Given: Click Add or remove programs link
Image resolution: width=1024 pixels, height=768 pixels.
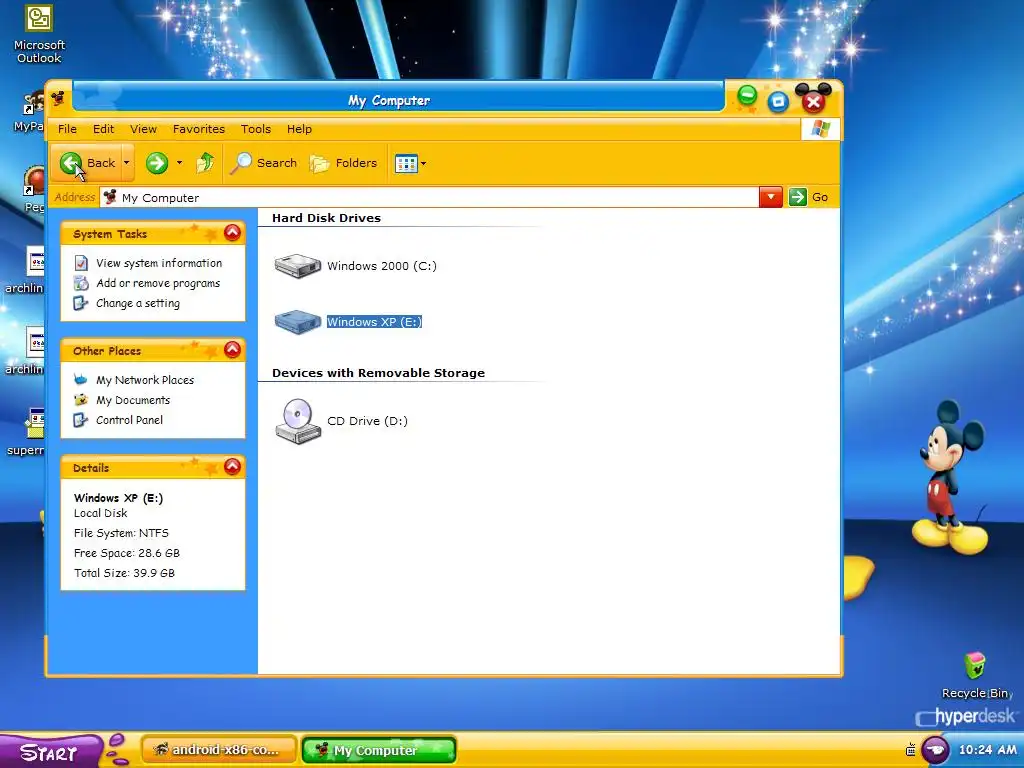Looking at the screenshot, I should click(158, 283).
